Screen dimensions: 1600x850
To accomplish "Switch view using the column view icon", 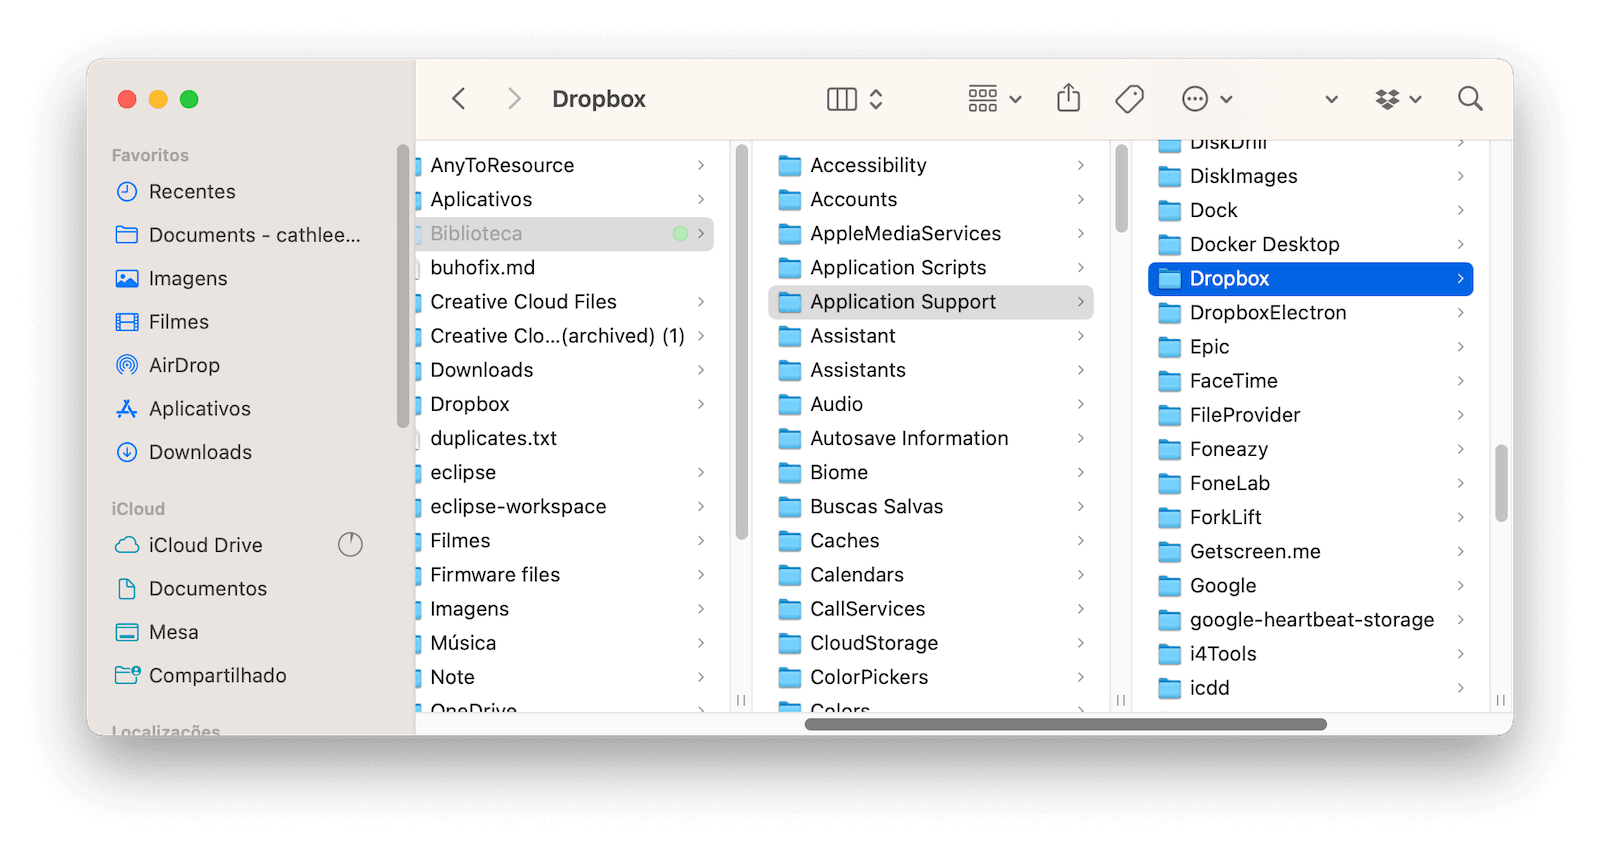I will coord(842,99).
